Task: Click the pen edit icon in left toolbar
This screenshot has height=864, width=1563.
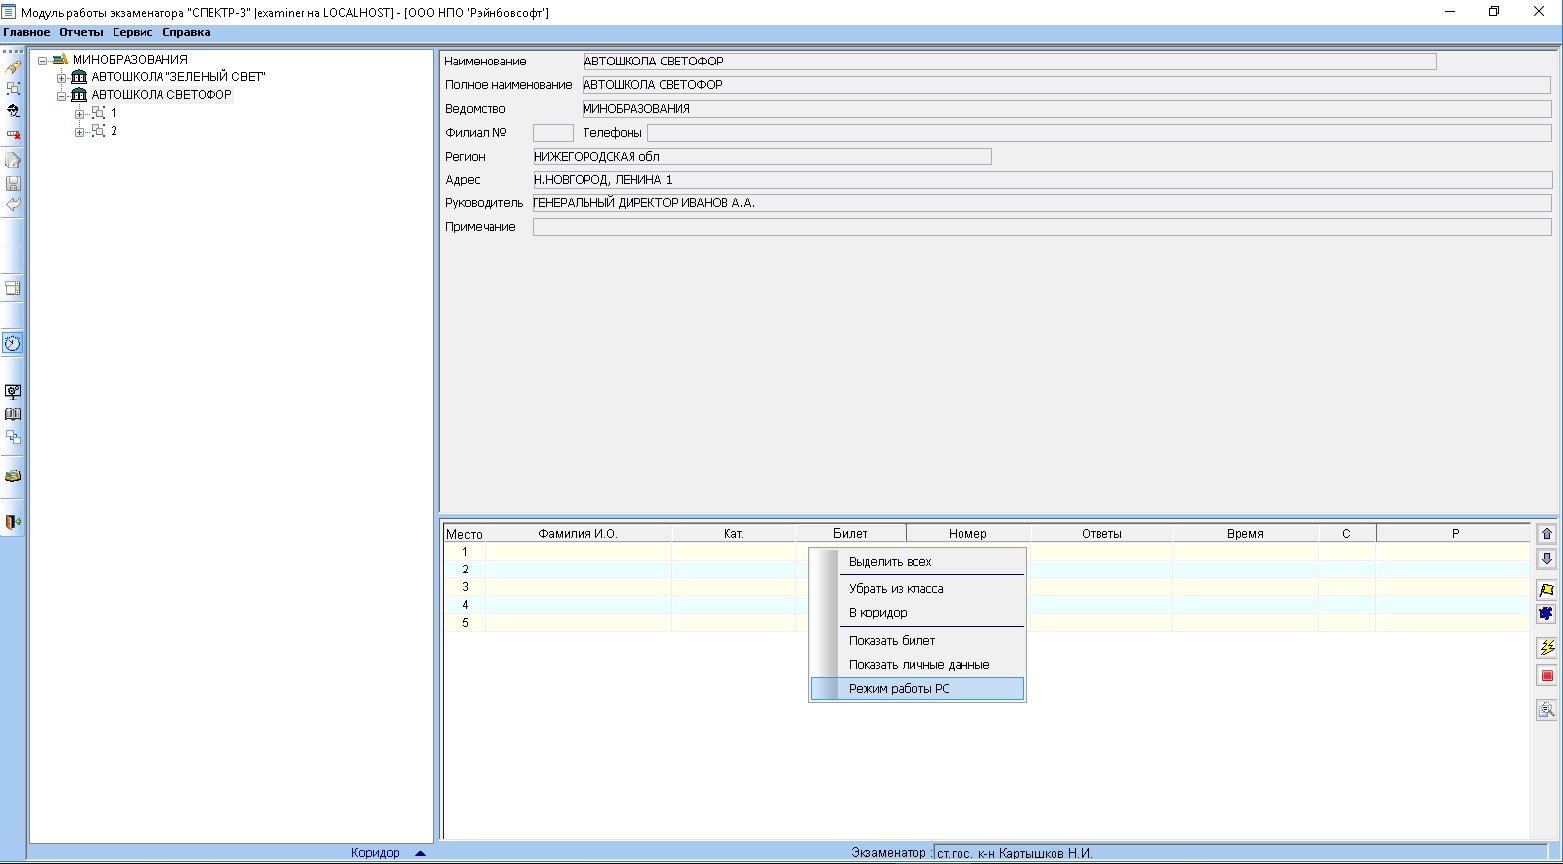Action: click(13, 67)
